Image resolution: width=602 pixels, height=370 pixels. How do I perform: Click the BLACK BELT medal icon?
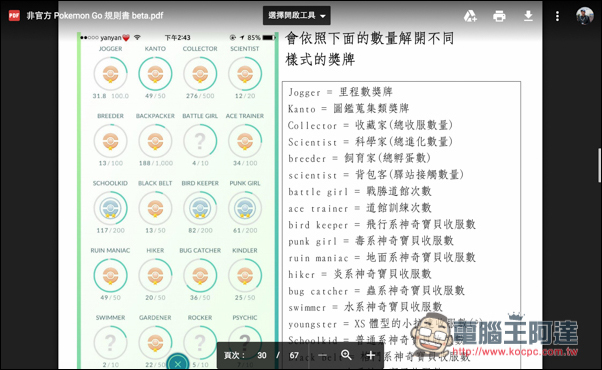[155, 208]
